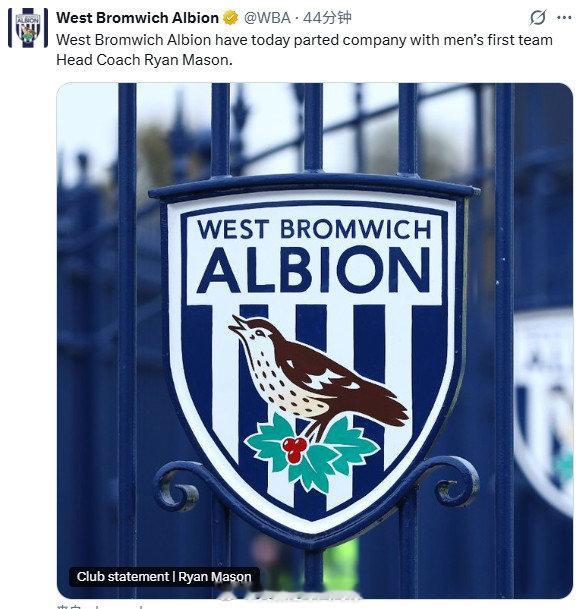The image size is (583, 609).
Task: Click the 44分钟 post timestamp
Action: click(x=327, y=17)
